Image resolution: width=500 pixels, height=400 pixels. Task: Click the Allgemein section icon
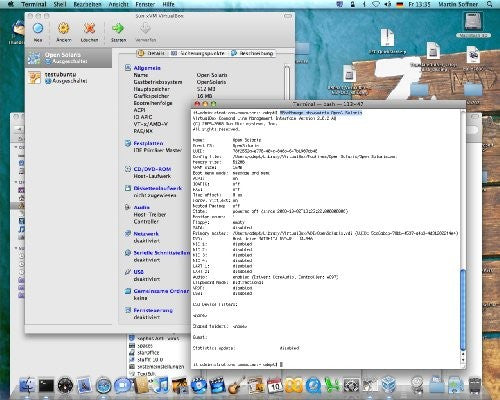click(x=128, y=68)
